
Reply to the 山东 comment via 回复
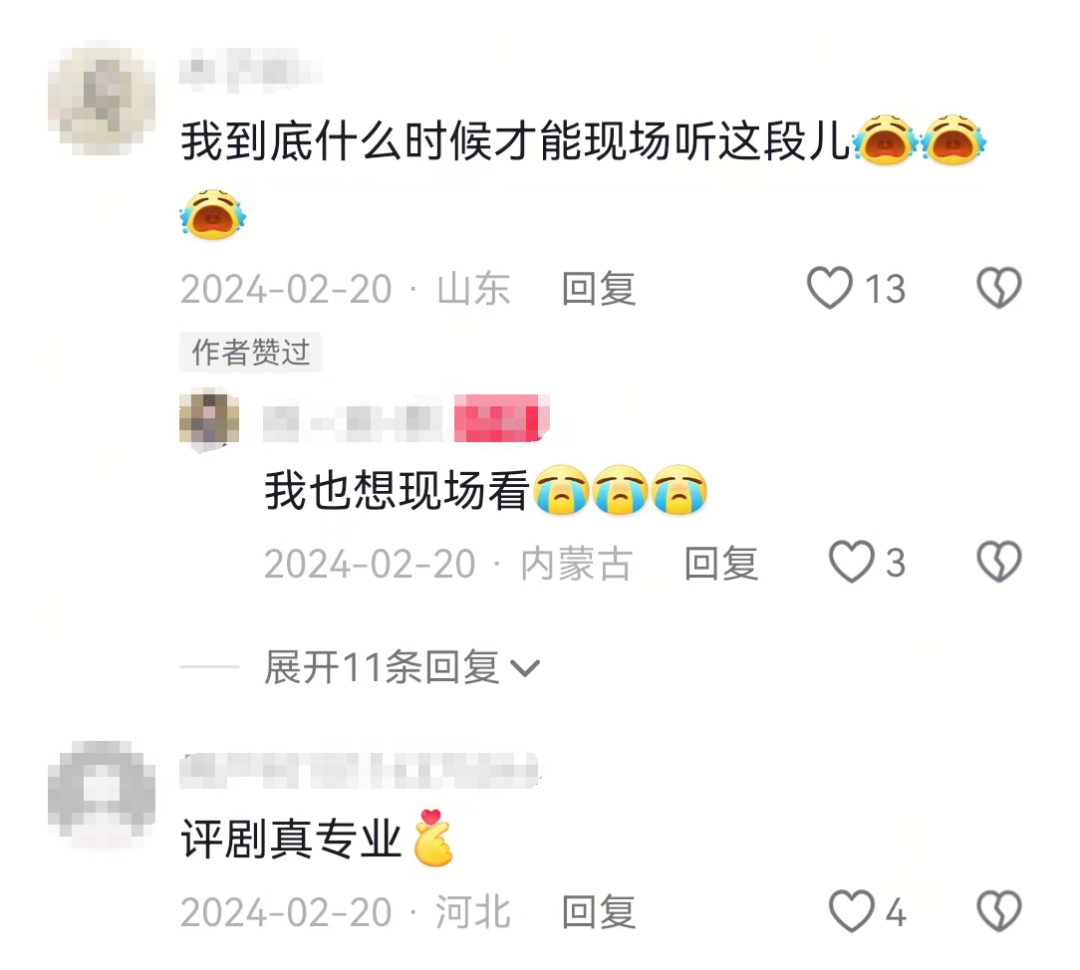(599, 289)
